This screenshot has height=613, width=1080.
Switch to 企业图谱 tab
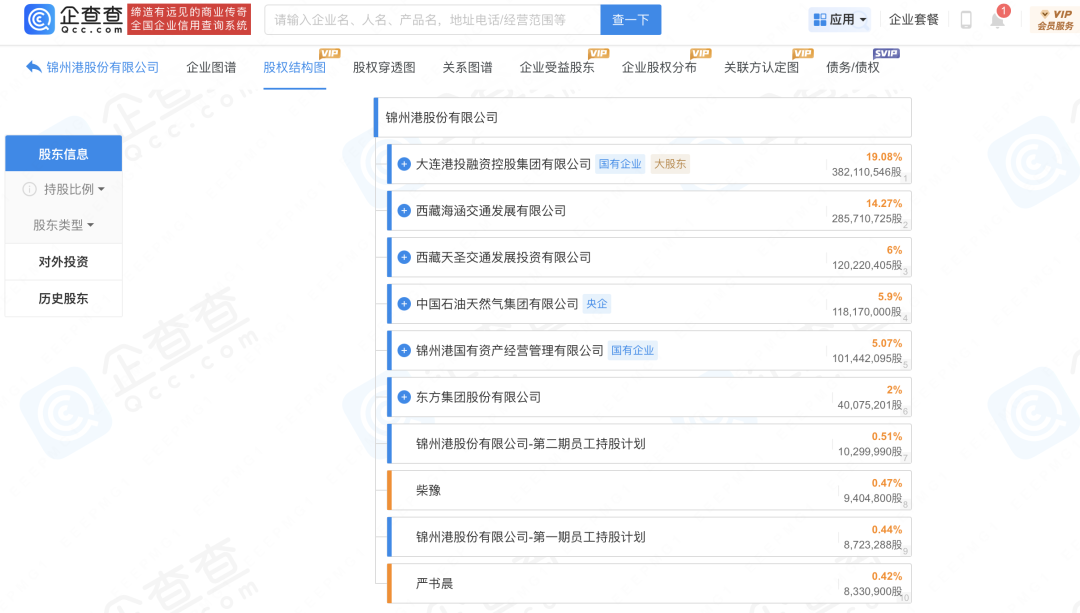(x=211, y=67)
